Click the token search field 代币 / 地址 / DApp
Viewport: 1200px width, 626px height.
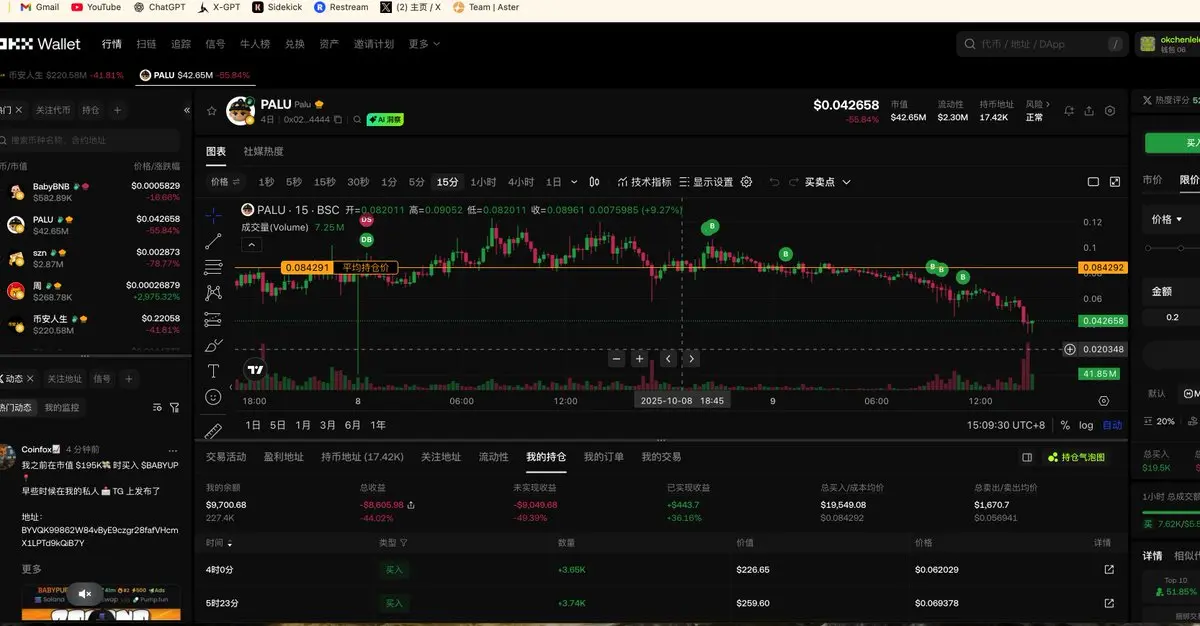point(1042,44)
